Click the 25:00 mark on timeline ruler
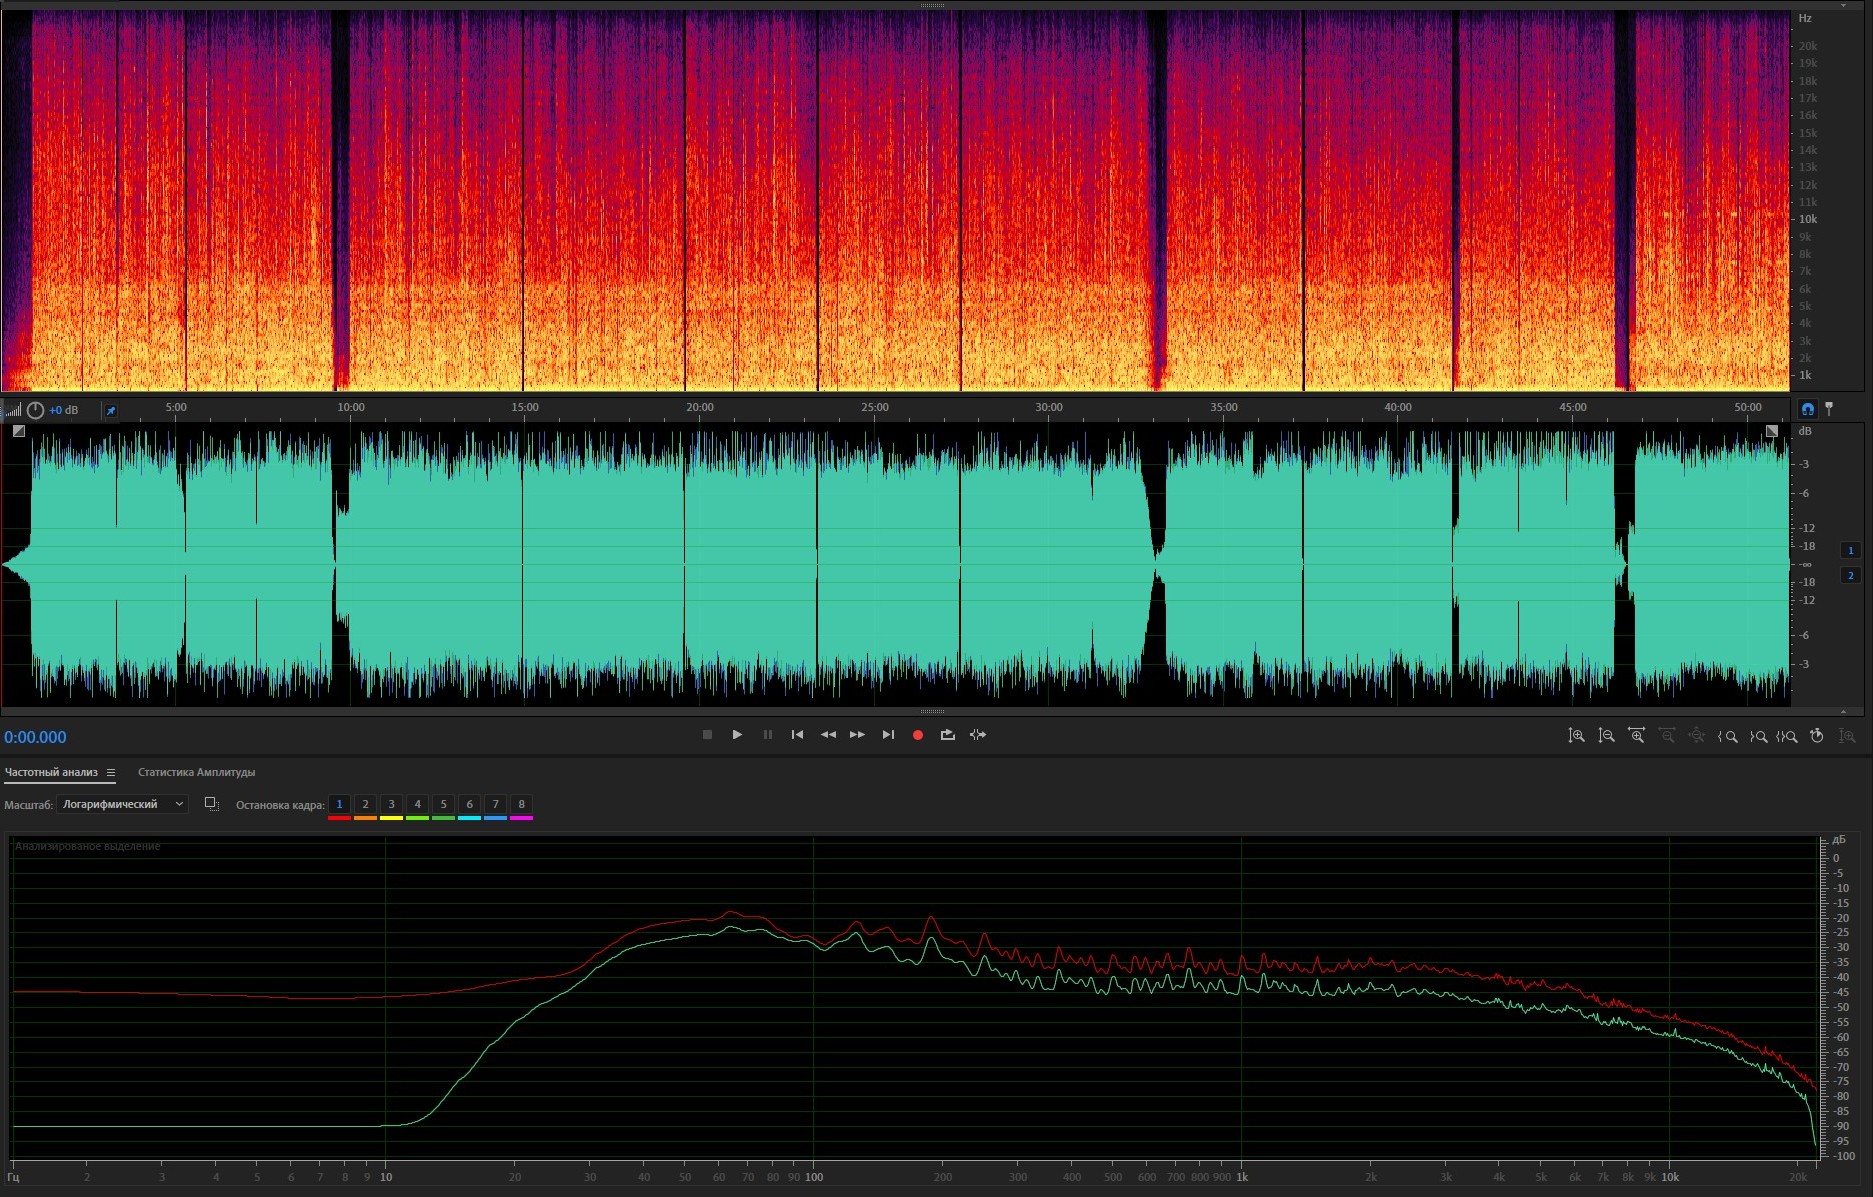Viewport: 1873px width, 1197px height. 874,408
